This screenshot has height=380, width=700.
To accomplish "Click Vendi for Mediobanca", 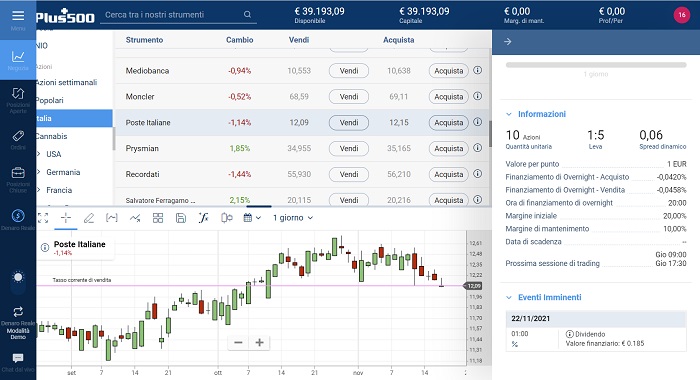I will (349, 71).
